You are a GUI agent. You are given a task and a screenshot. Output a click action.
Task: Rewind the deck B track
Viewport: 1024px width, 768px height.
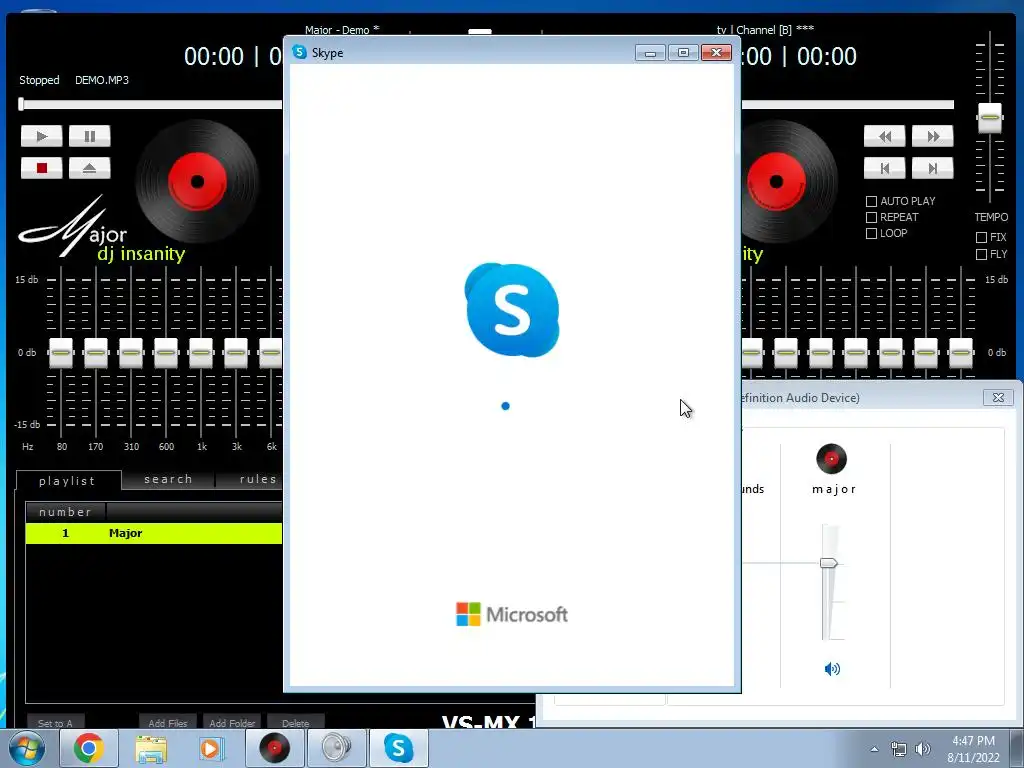pyautogui.click(x=884, y=136)
